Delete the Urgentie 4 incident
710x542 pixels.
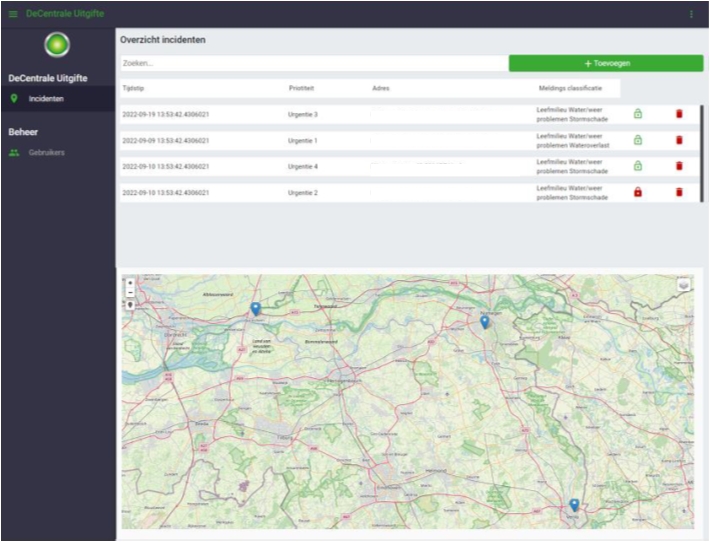point(679,166)
